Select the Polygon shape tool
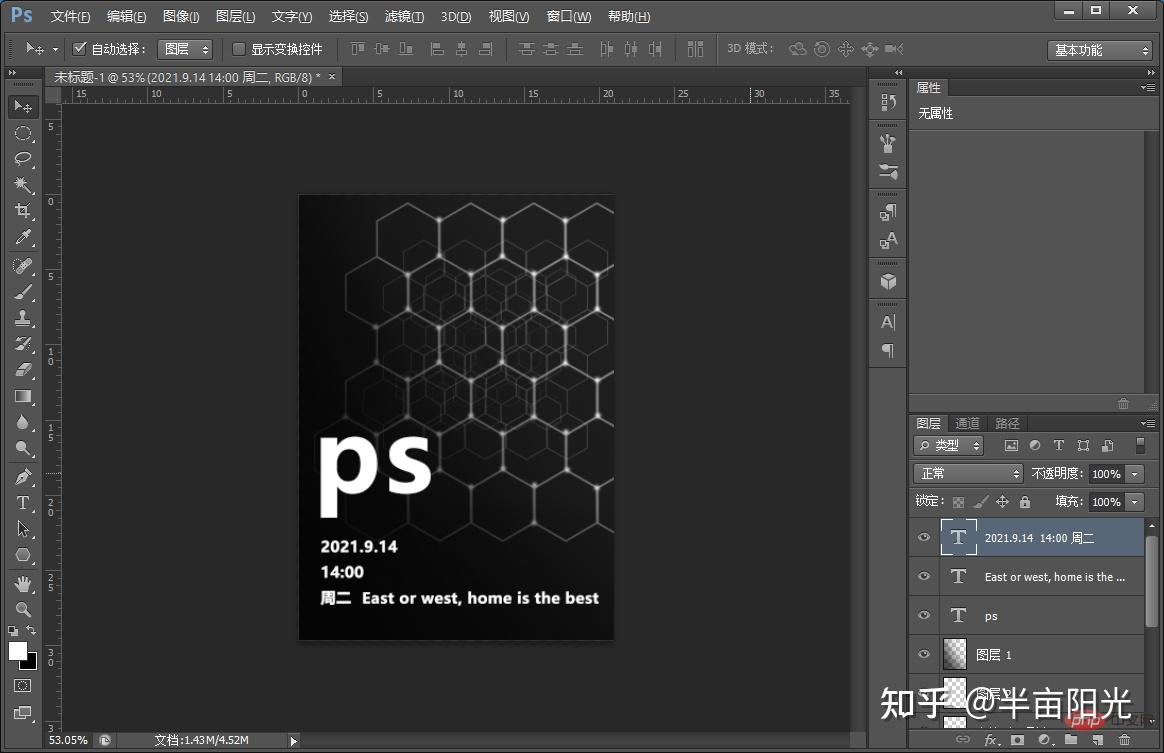 (x=23, y=555)
